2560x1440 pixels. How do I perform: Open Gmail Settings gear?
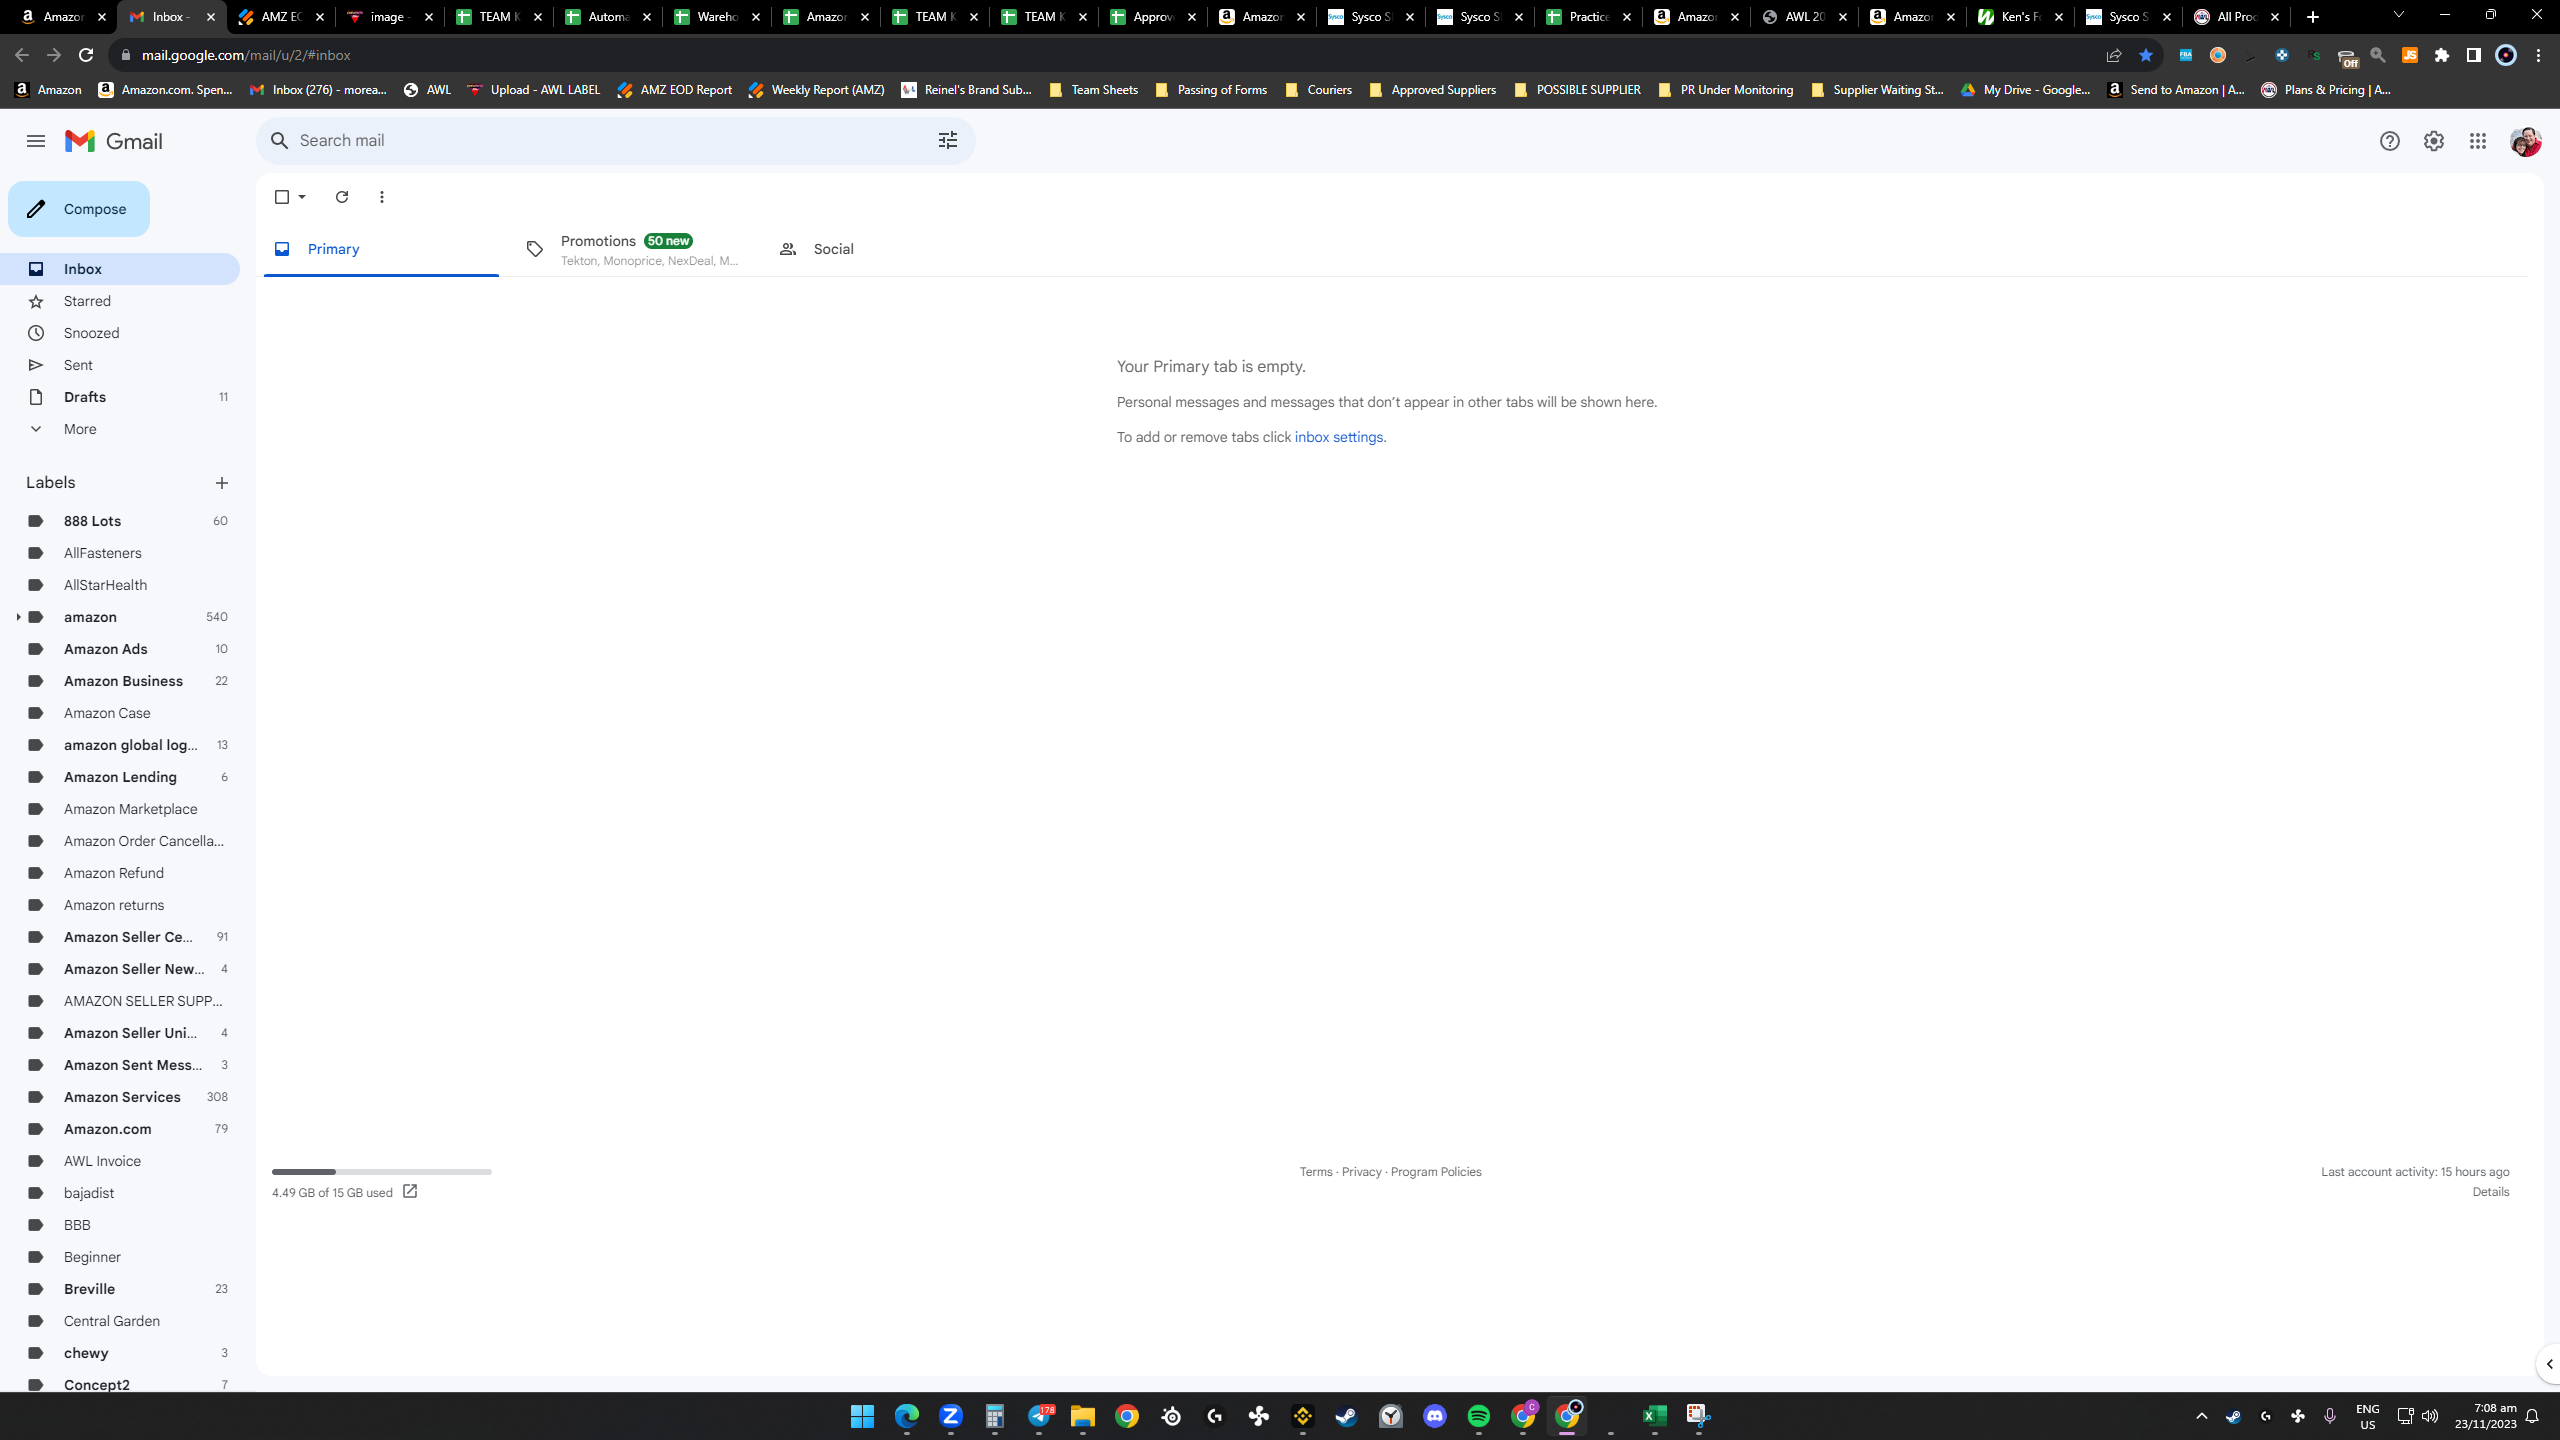click(x=2434, y=141)
